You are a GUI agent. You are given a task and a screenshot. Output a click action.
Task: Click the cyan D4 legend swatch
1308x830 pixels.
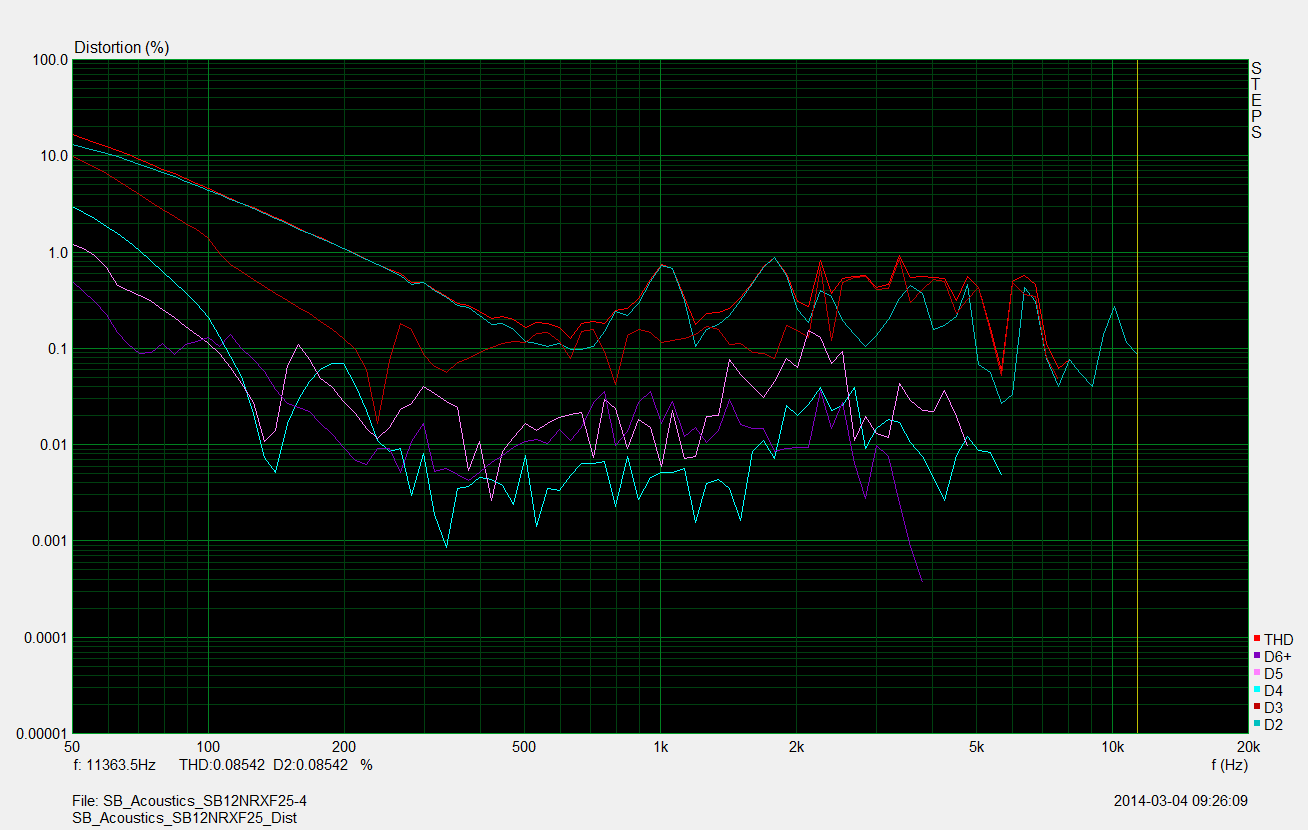click(x=1257, y=690)
